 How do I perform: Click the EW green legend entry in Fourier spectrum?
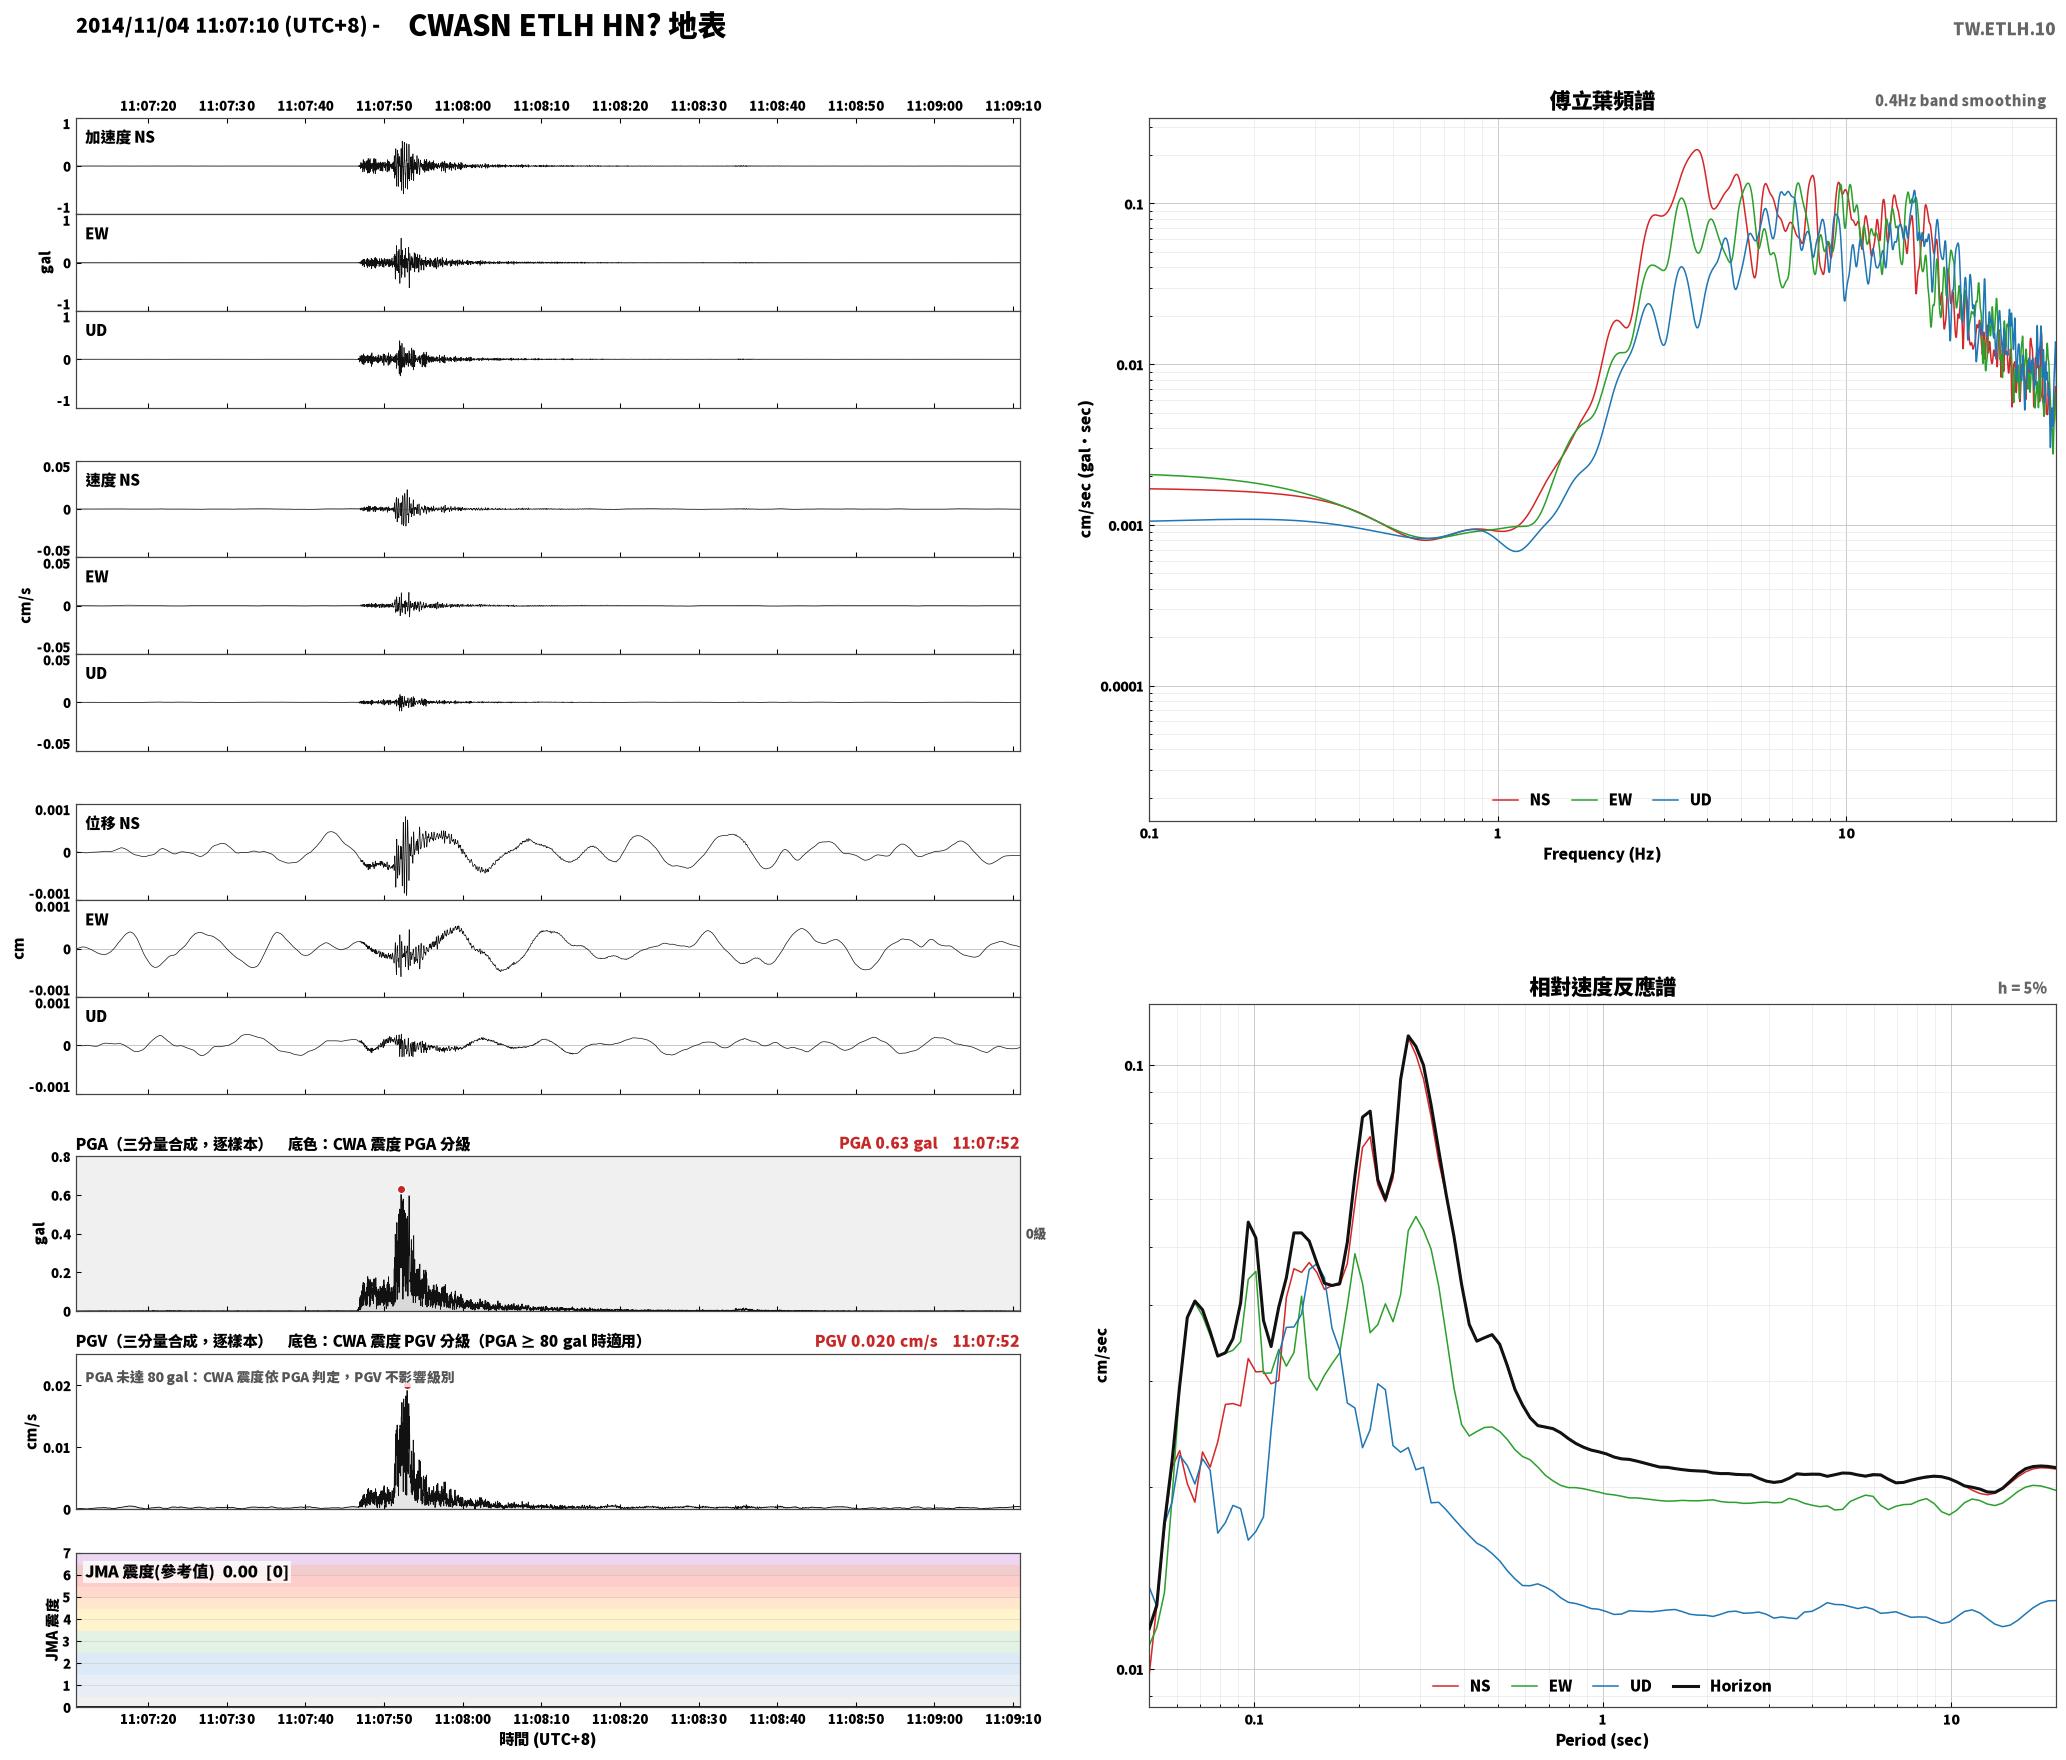(x=1601, y=800)
